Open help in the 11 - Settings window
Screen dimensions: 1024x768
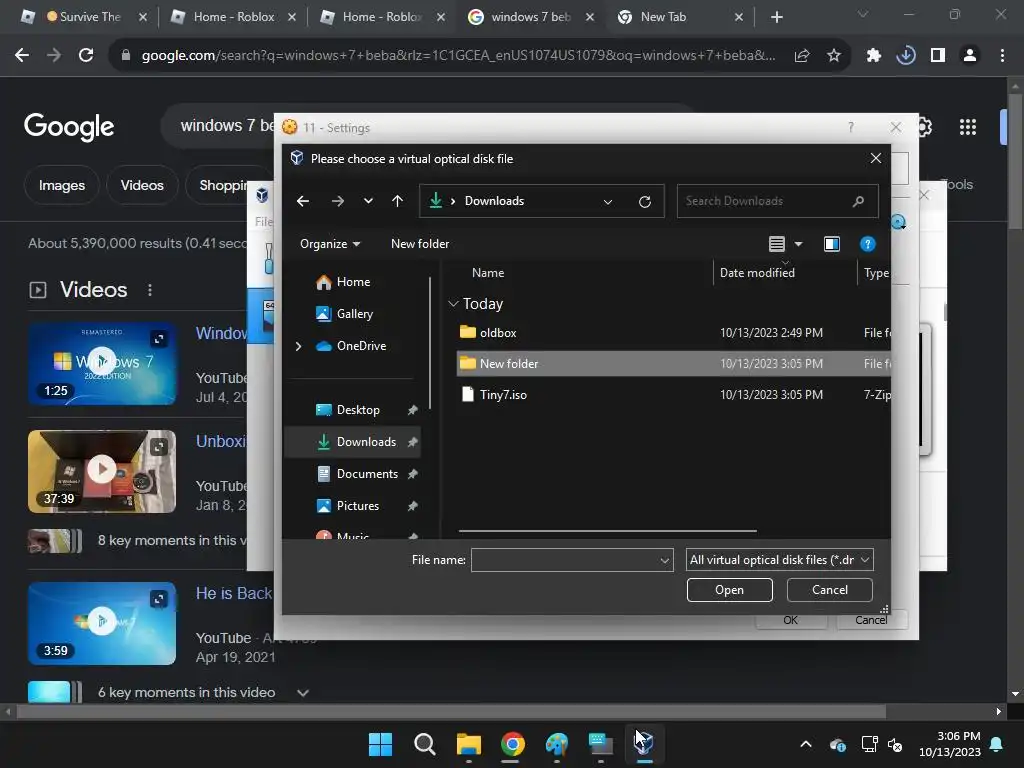tap(850, 127)
